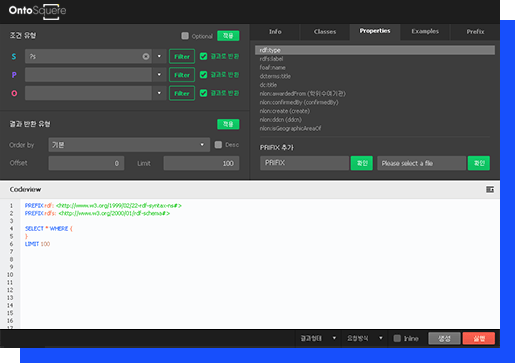Expand the subject row dropdown arrow
Viewport: 515px width, 363px height.
click(159, 56)
